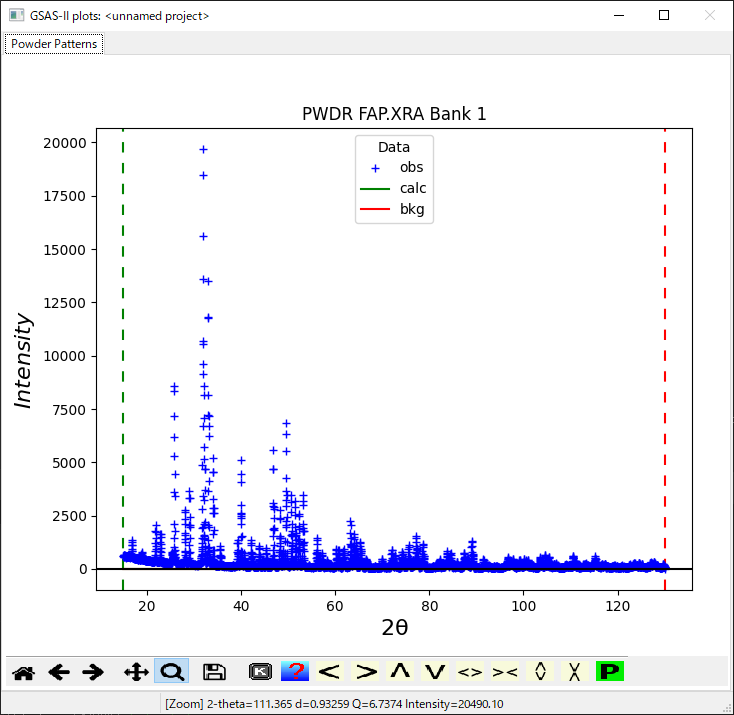Click the green 'P' publish icon

[609, 672]
